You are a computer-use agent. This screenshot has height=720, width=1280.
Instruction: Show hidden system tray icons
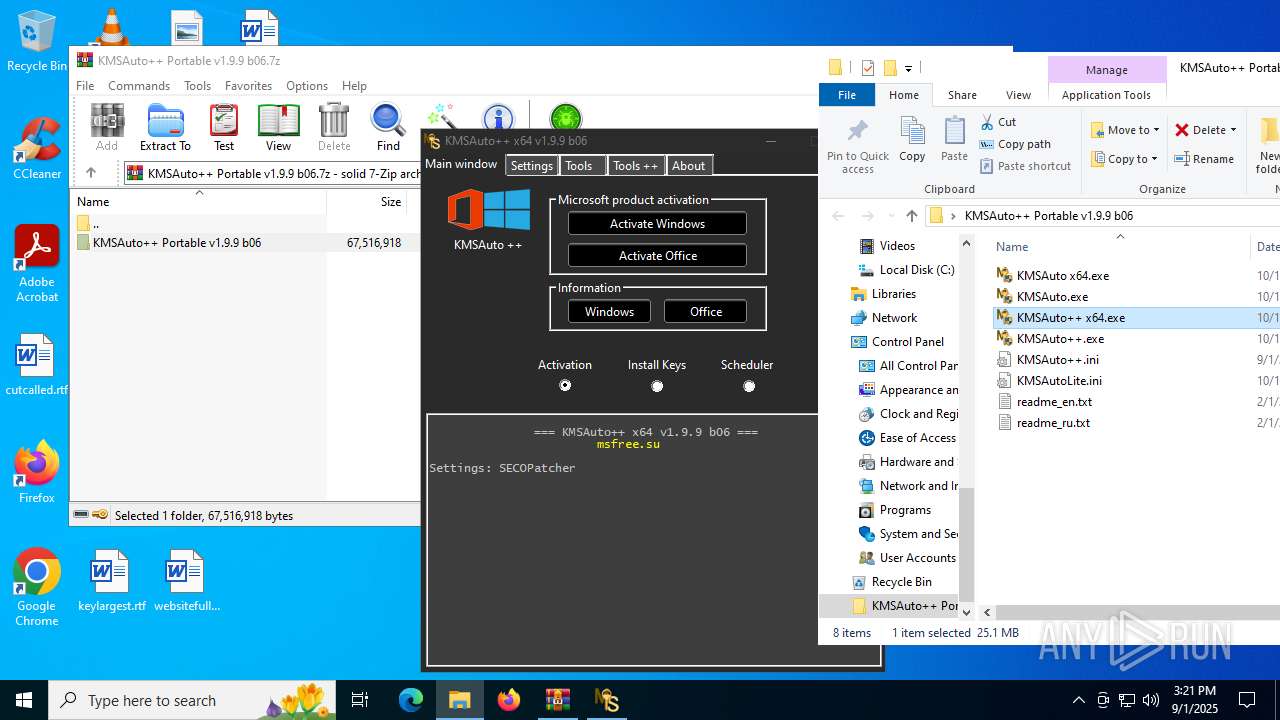point(1078,700)
